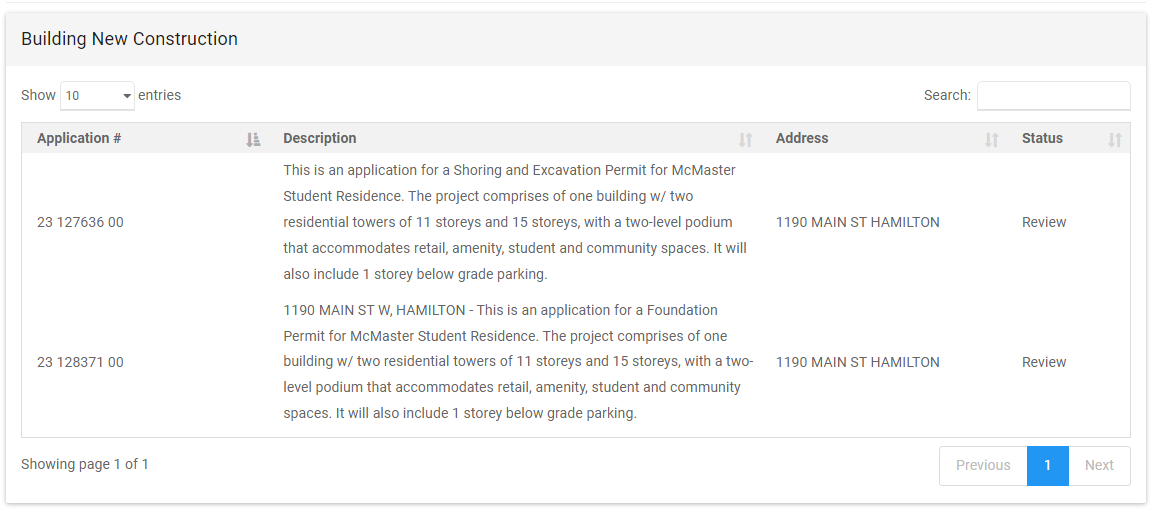
Task: Click the sort icon in Application # column
Action: 253,139
